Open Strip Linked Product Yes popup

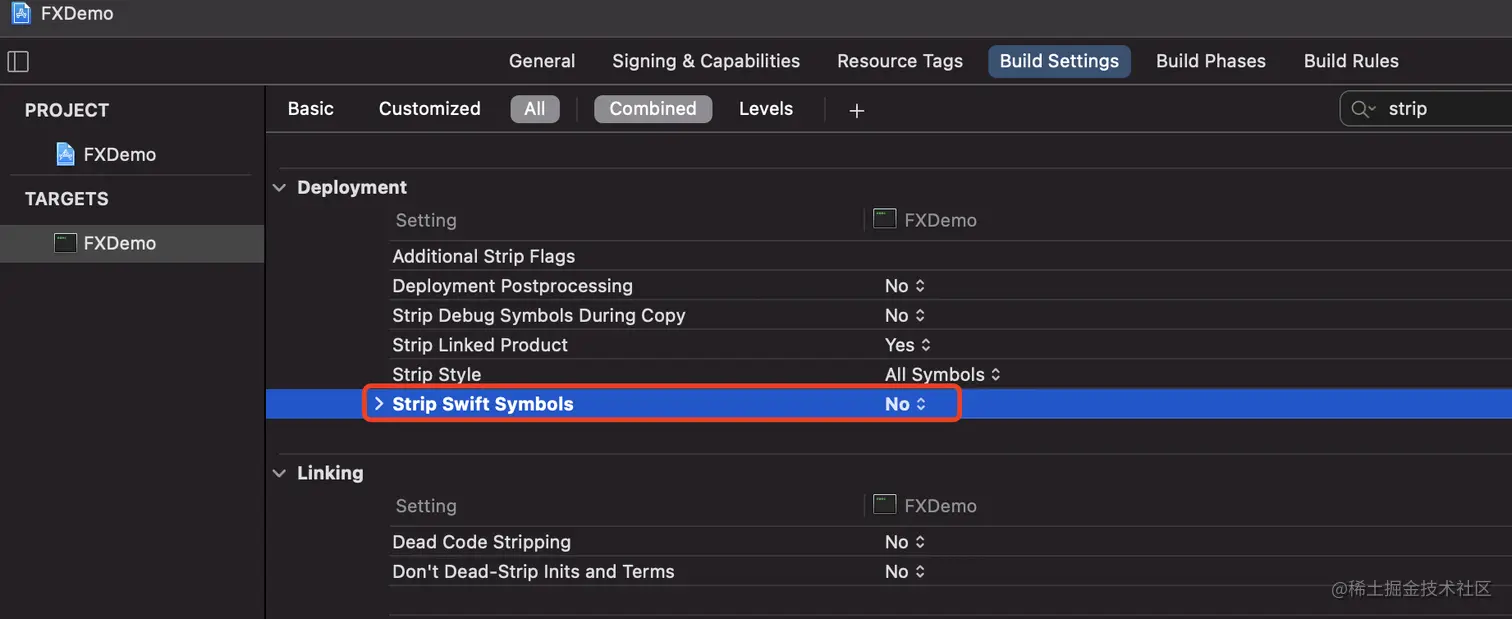pos(908,345)
